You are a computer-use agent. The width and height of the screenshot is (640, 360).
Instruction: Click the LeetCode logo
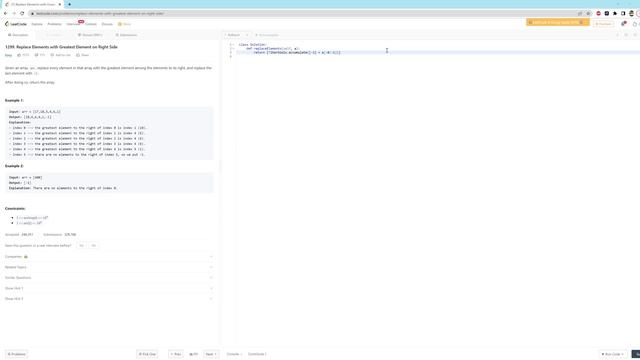[16, 24]
